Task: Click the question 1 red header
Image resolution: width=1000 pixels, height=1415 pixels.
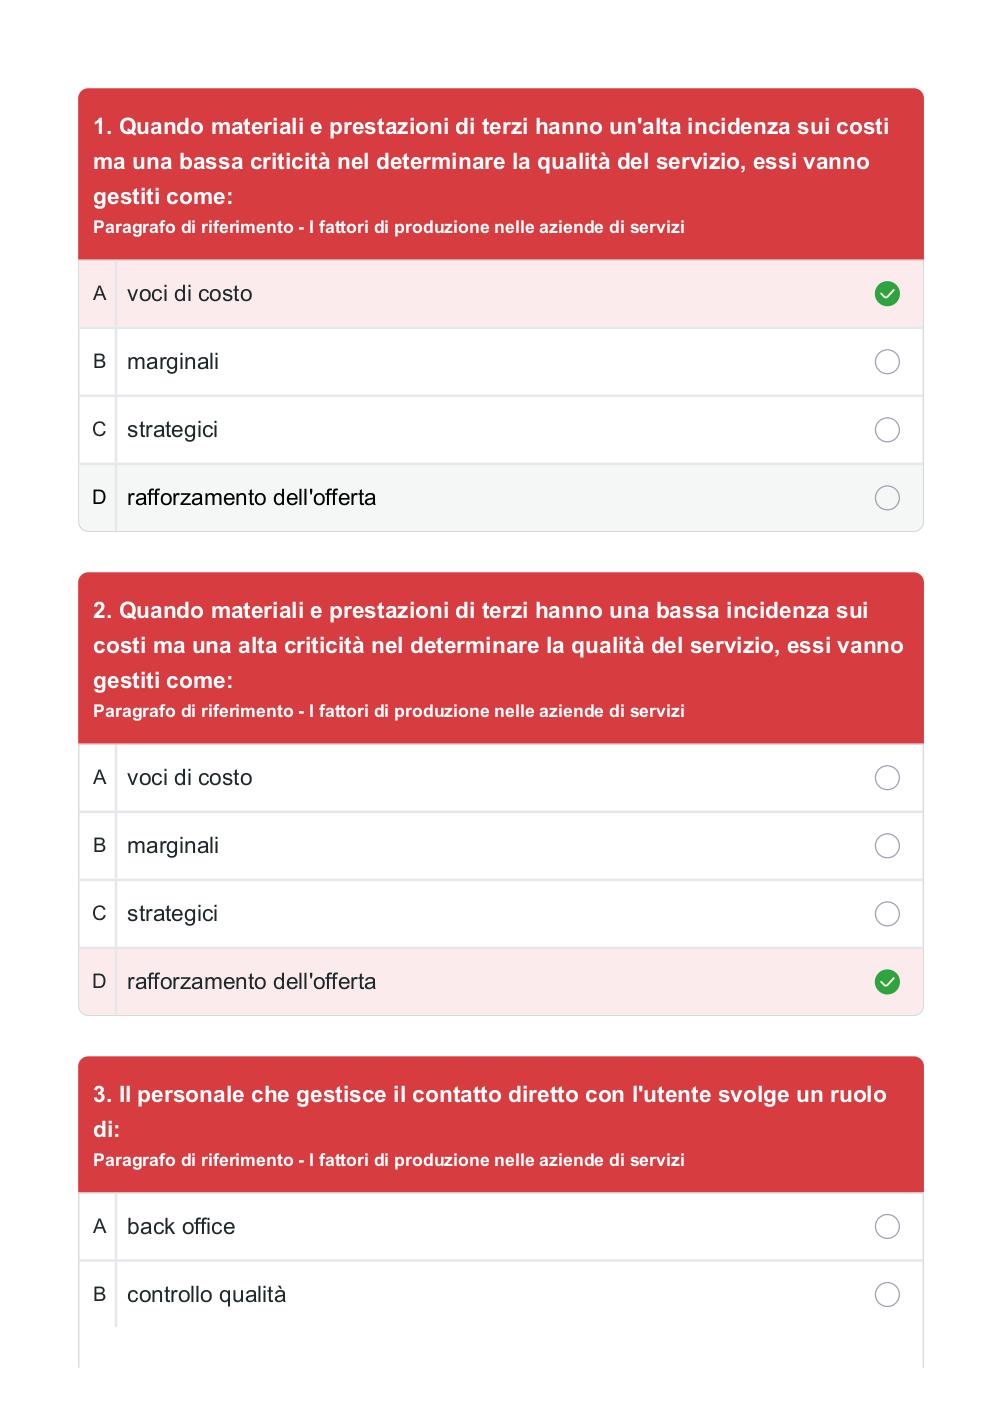Action: (501, 174)
